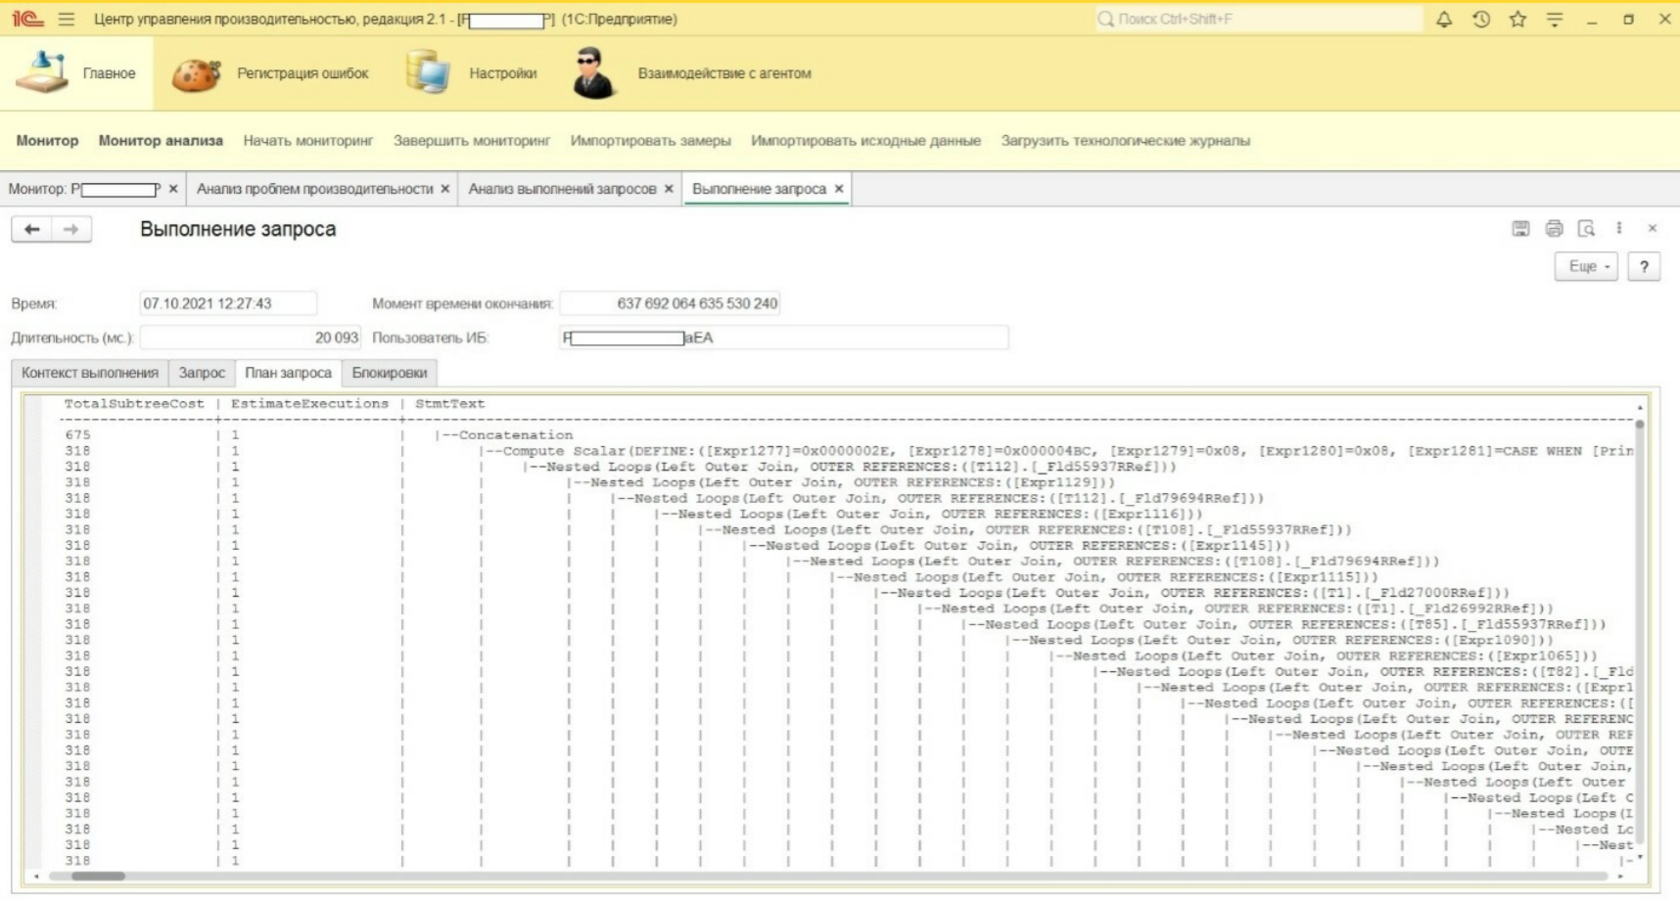Click the Монитор command link

point(47,141)
